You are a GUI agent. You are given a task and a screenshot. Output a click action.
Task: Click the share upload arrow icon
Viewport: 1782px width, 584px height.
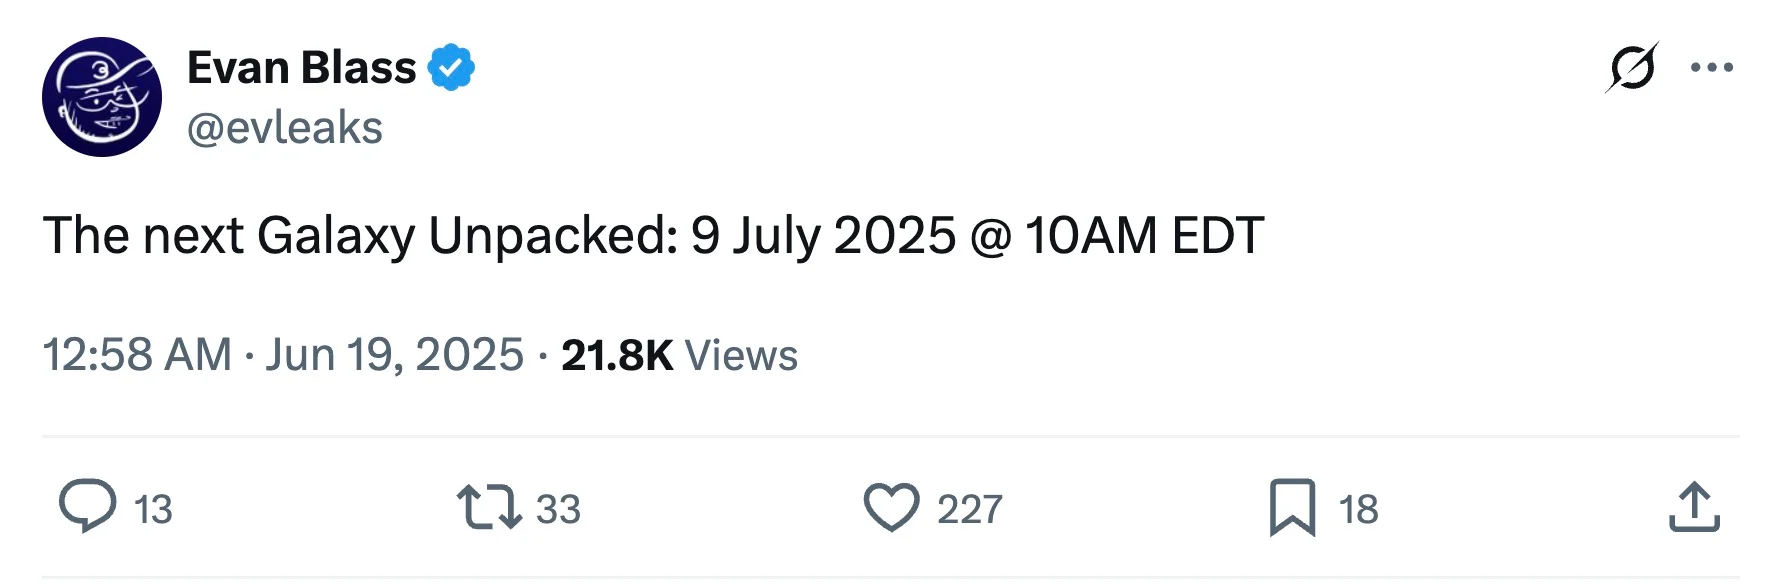point(1694,506)
